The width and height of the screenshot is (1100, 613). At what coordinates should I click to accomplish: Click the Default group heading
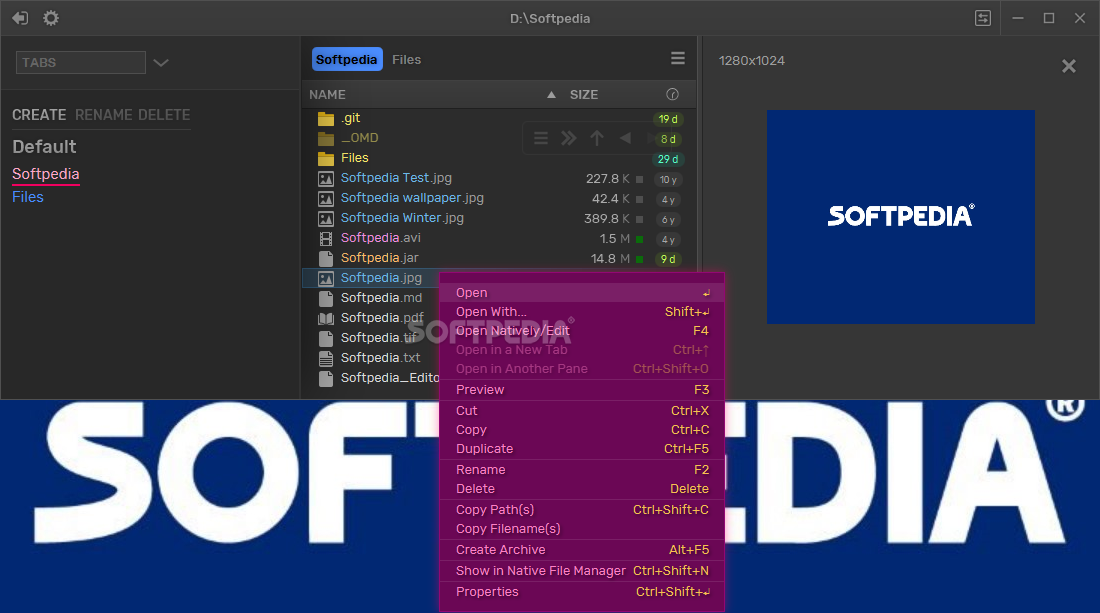tap(44, 147)
